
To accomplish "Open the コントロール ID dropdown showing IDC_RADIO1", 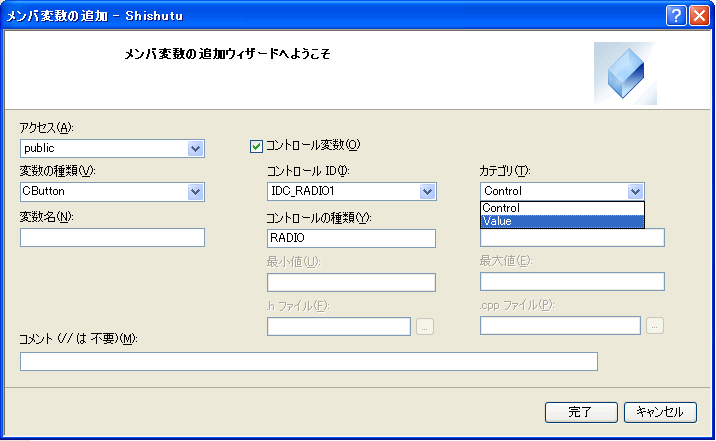I will 427,192.
